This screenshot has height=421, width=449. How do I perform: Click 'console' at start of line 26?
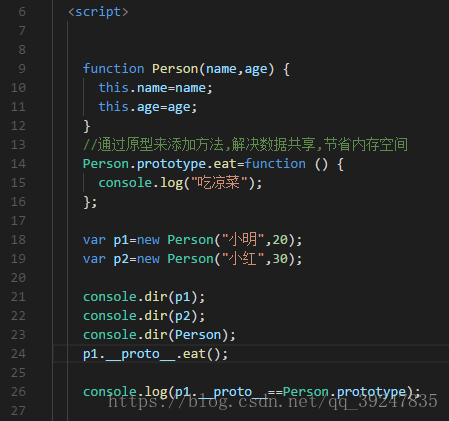[x=110, y=392]
